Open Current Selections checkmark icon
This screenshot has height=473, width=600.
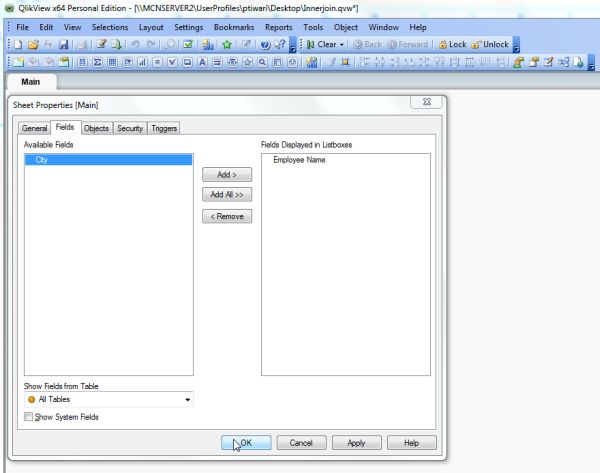click(x=188, y=44)
